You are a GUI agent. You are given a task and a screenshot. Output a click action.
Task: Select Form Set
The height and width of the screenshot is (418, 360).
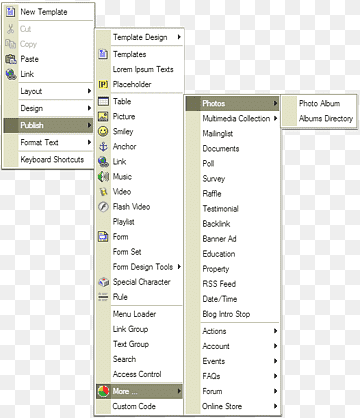[140, 252]
